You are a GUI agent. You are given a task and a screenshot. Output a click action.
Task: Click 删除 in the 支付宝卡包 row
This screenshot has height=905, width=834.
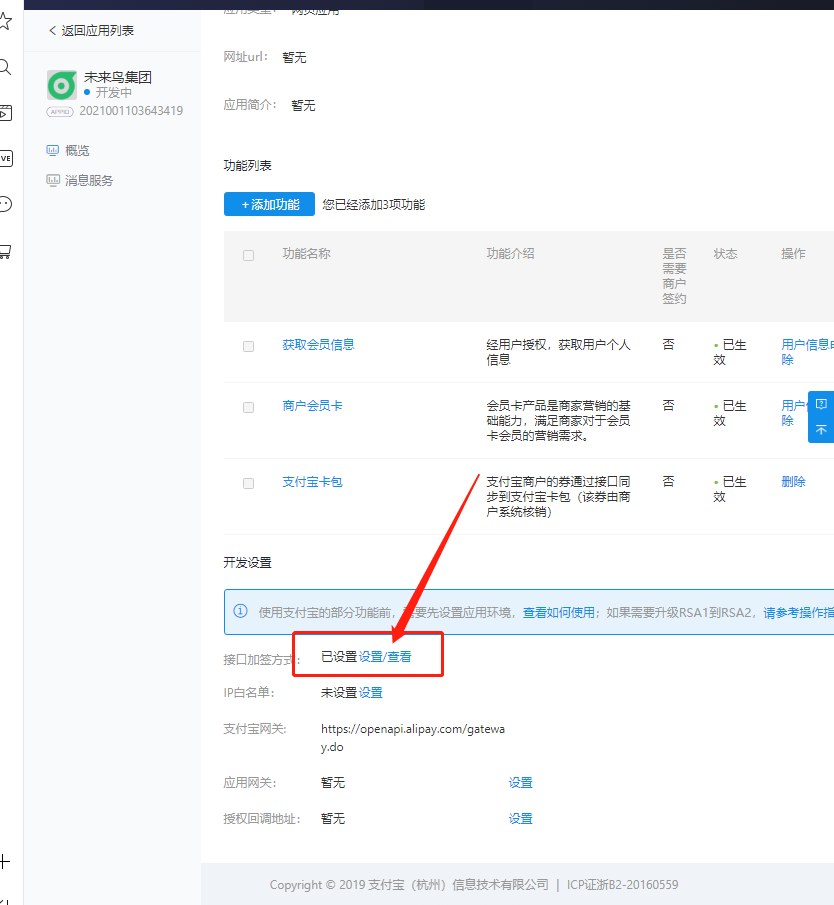[793, 482]
